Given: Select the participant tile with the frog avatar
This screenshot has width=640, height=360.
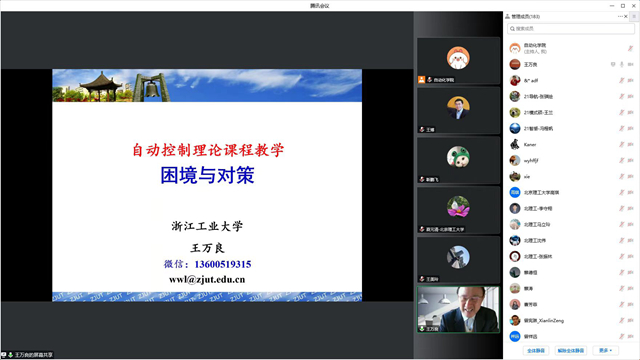Looking at the screenshot, I should click(x=458, y=160).
